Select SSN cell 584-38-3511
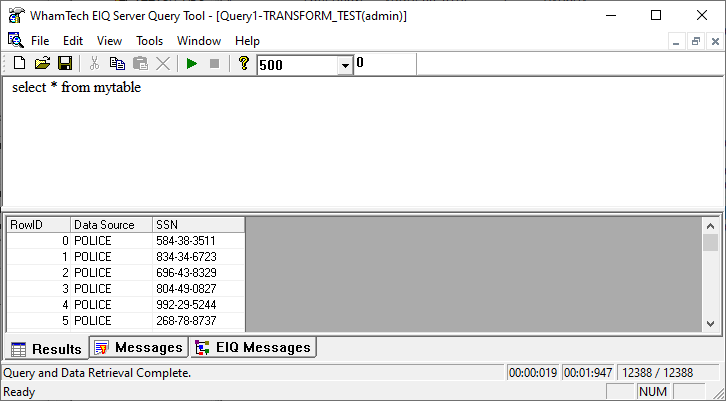 click(x=199, y=241)
